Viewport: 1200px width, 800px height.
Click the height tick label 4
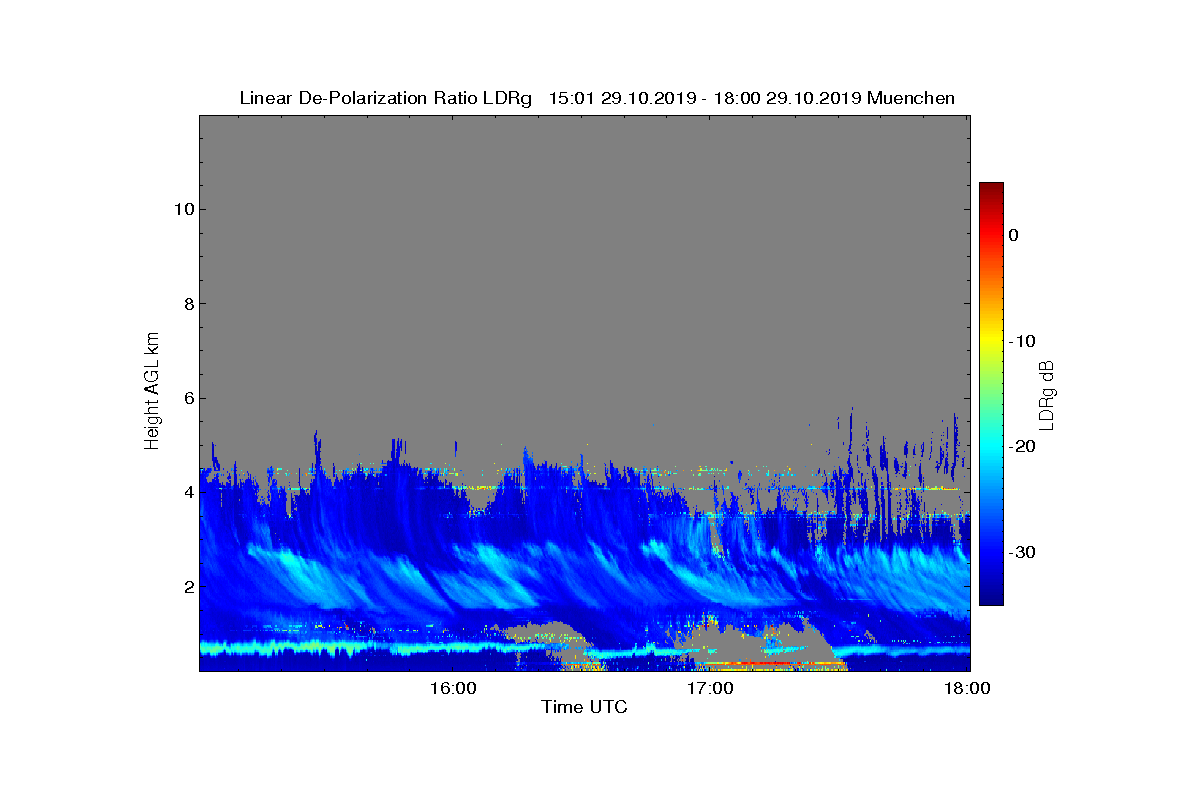pyautogui.click(x=187, y=492)
